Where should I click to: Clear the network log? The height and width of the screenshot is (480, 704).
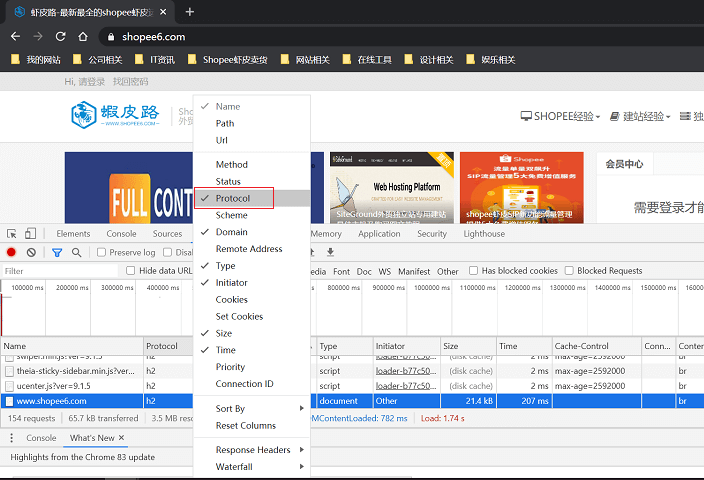point(31,252)
